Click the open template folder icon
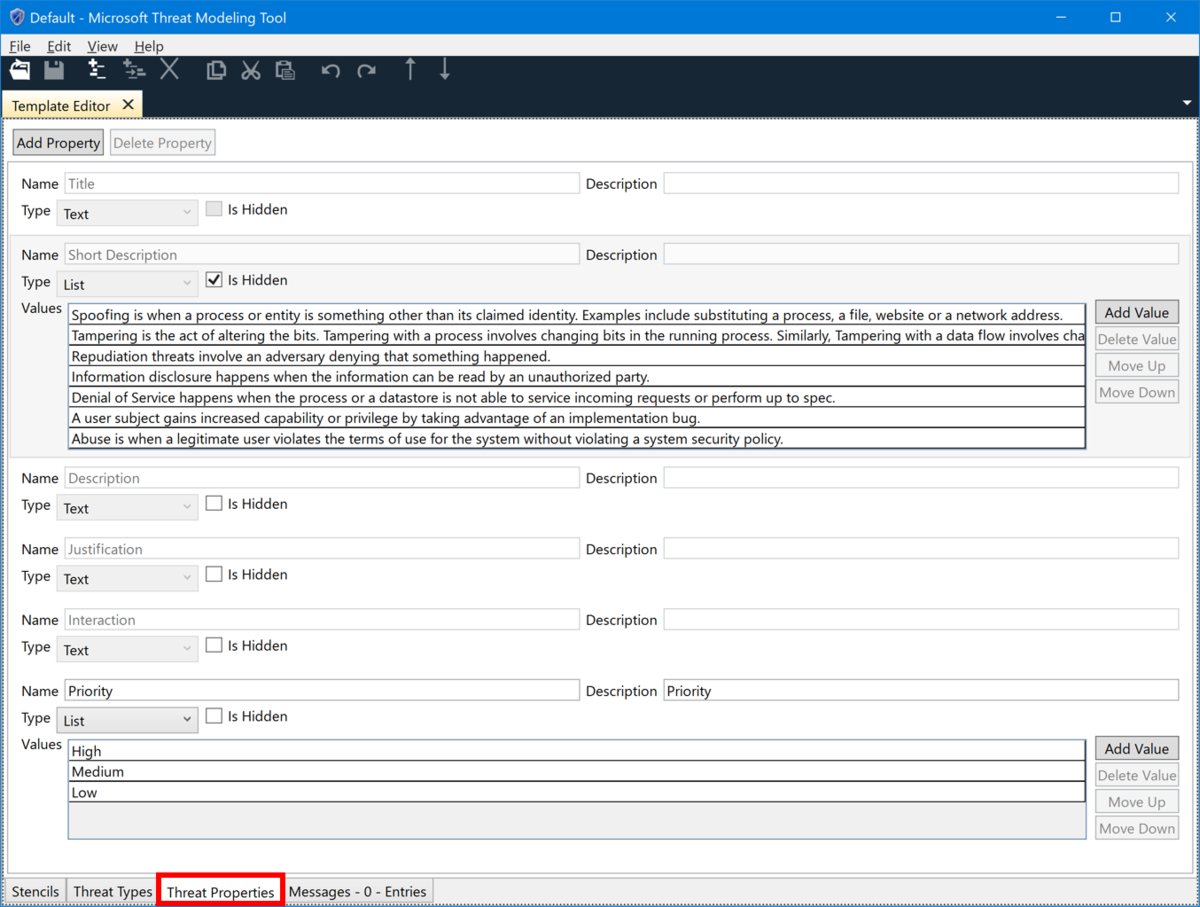The width and height of the screenshot is (1200, 907). 20,70
